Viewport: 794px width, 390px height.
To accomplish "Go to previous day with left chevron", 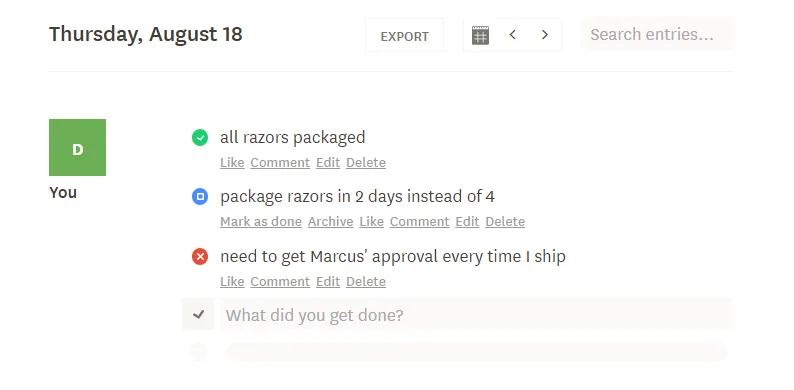I will (512, 34).
